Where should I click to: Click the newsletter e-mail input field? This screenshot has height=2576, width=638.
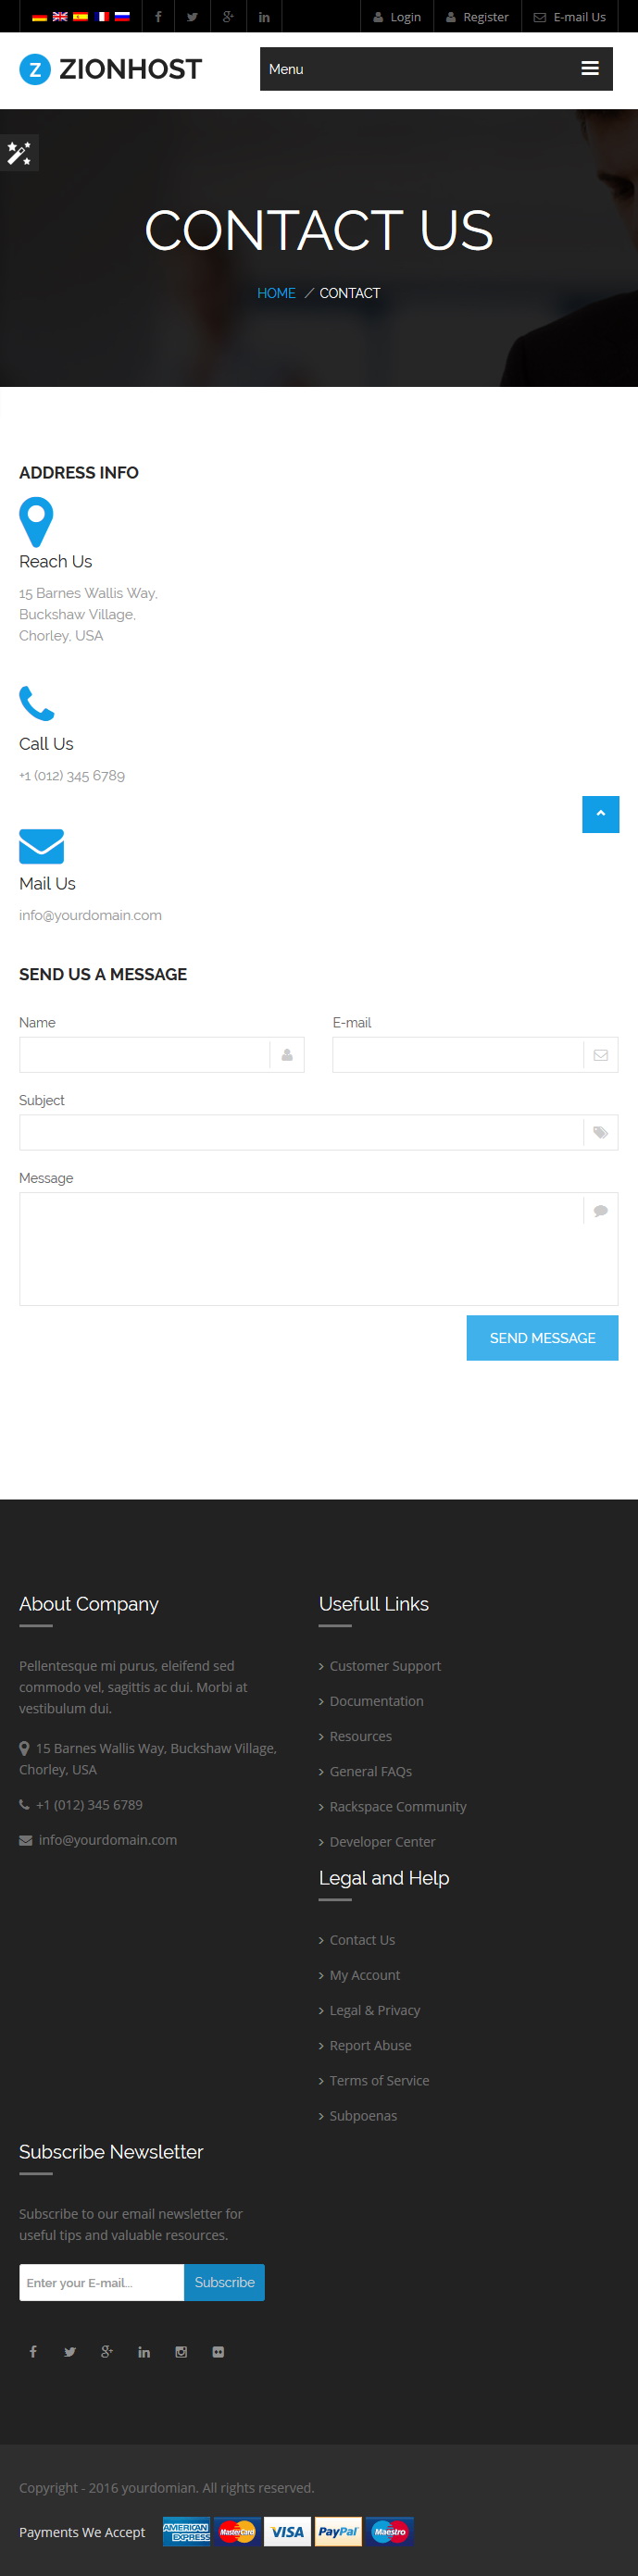pyautogui.click(x=102, y=2282)
